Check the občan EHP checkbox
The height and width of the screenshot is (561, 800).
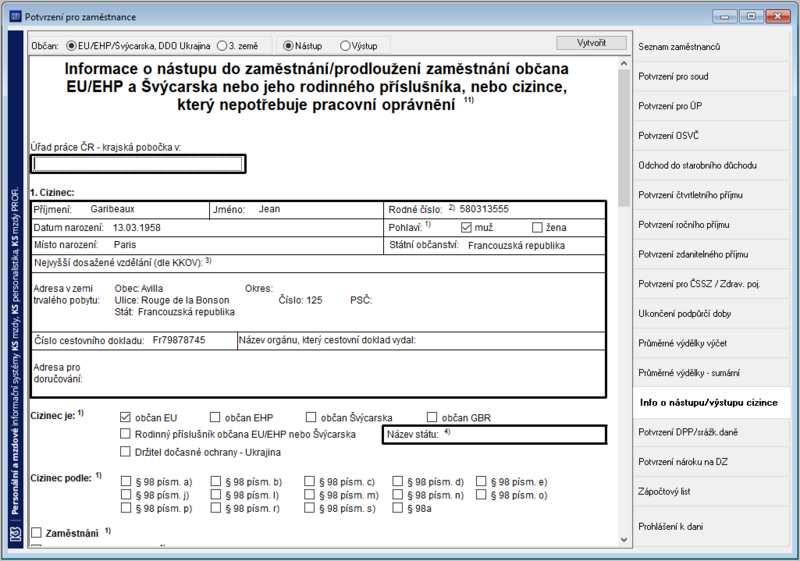point(215,417)
